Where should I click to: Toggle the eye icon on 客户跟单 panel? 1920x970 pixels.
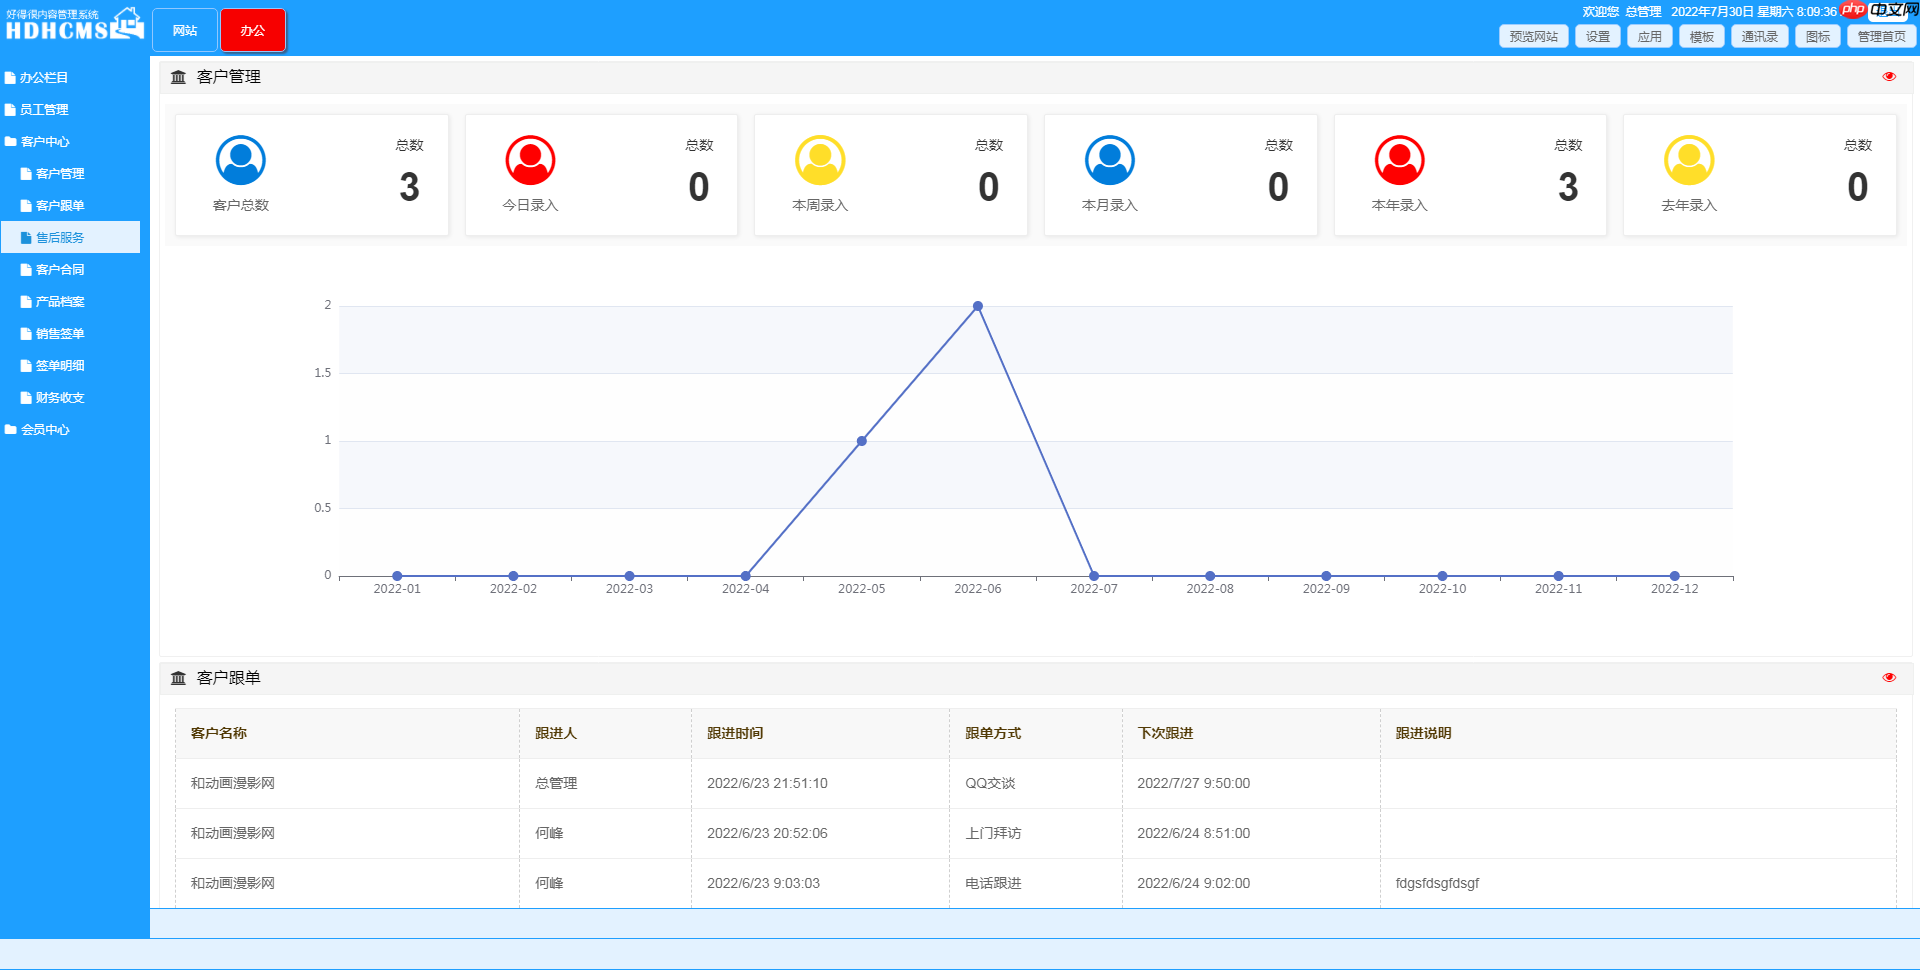tap(1889, 677)
